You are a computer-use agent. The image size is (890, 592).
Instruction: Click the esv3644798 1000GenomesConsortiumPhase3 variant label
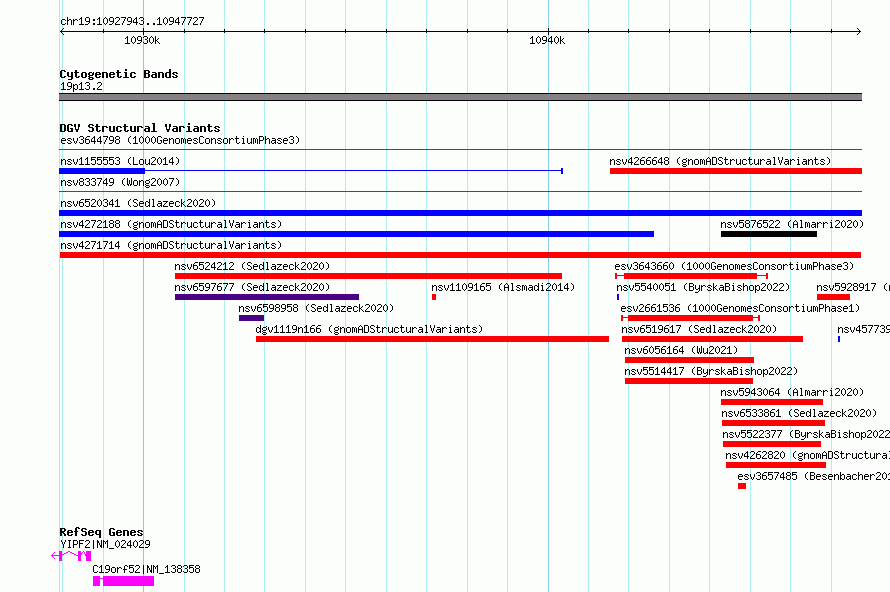[180, 140]
